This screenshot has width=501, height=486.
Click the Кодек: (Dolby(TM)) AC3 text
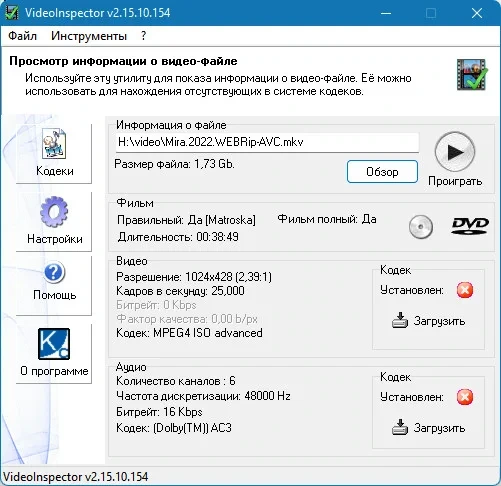pos(174,428)
